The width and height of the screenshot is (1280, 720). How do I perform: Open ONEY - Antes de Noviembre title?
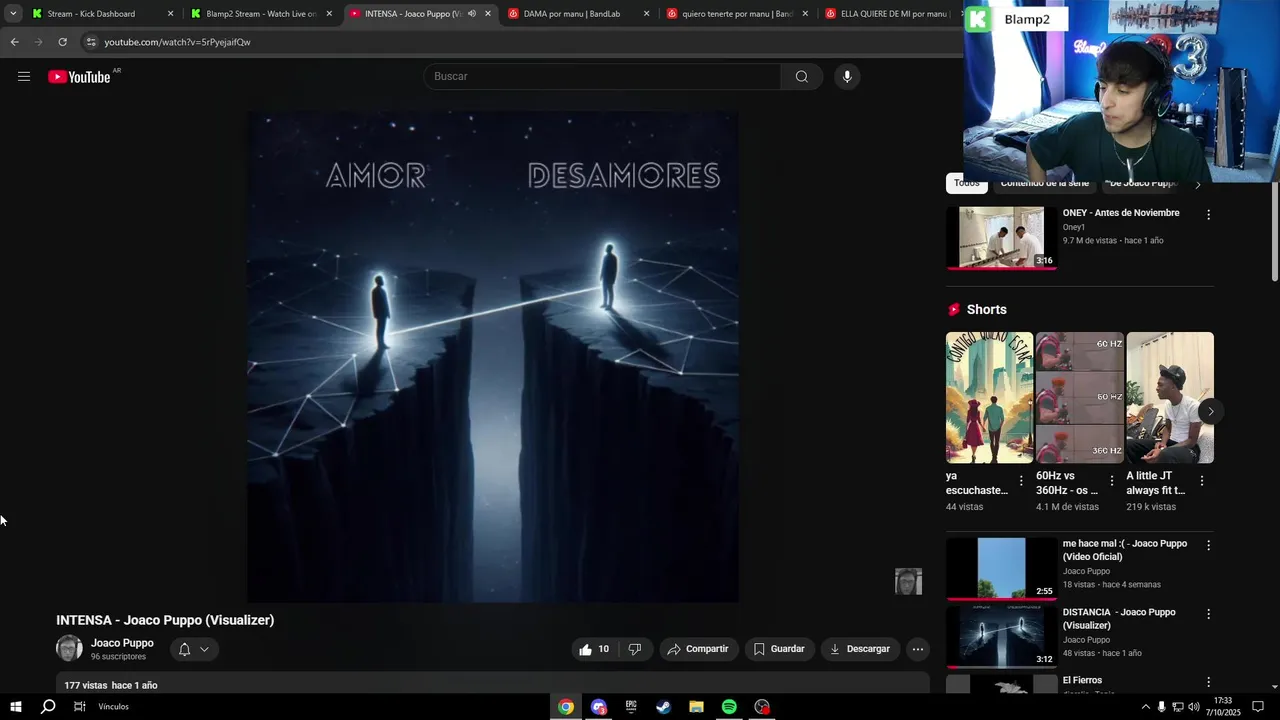1121,213
